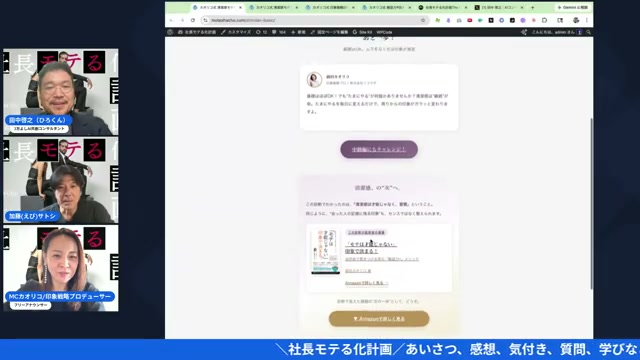Click the purple 中級編にもチャレンジ button
The image size is (640, 360).
(x=379, y=149)
